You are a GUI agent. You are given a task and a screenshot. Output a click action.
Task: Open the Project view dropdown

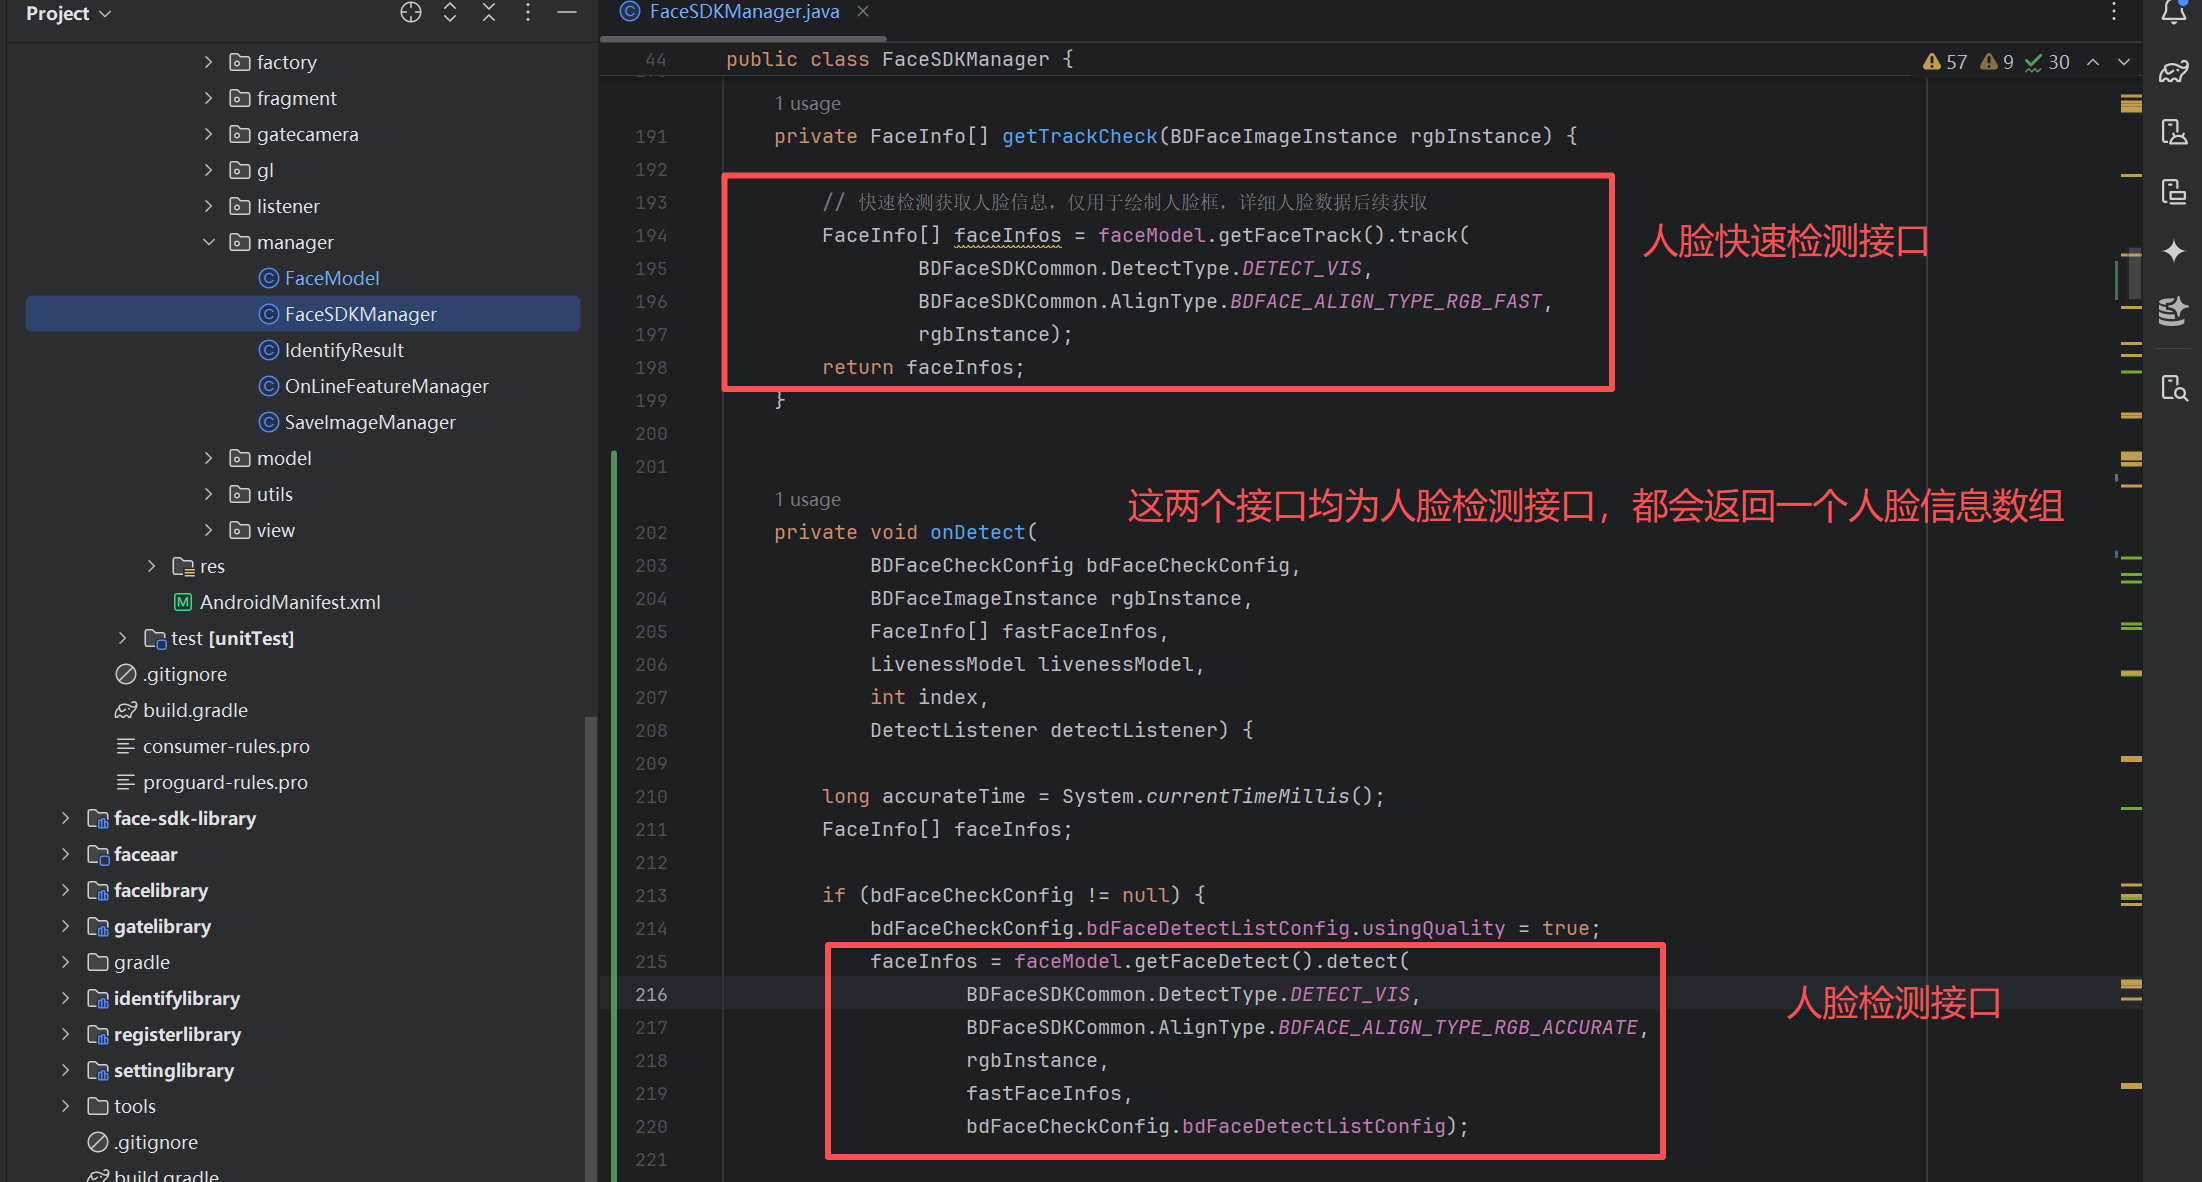(x=68, y=13)
